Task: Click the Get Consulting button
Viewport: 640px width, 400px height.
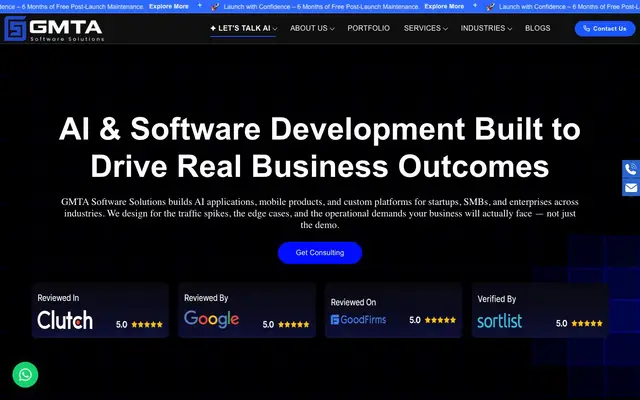Action: pos(320,253)
